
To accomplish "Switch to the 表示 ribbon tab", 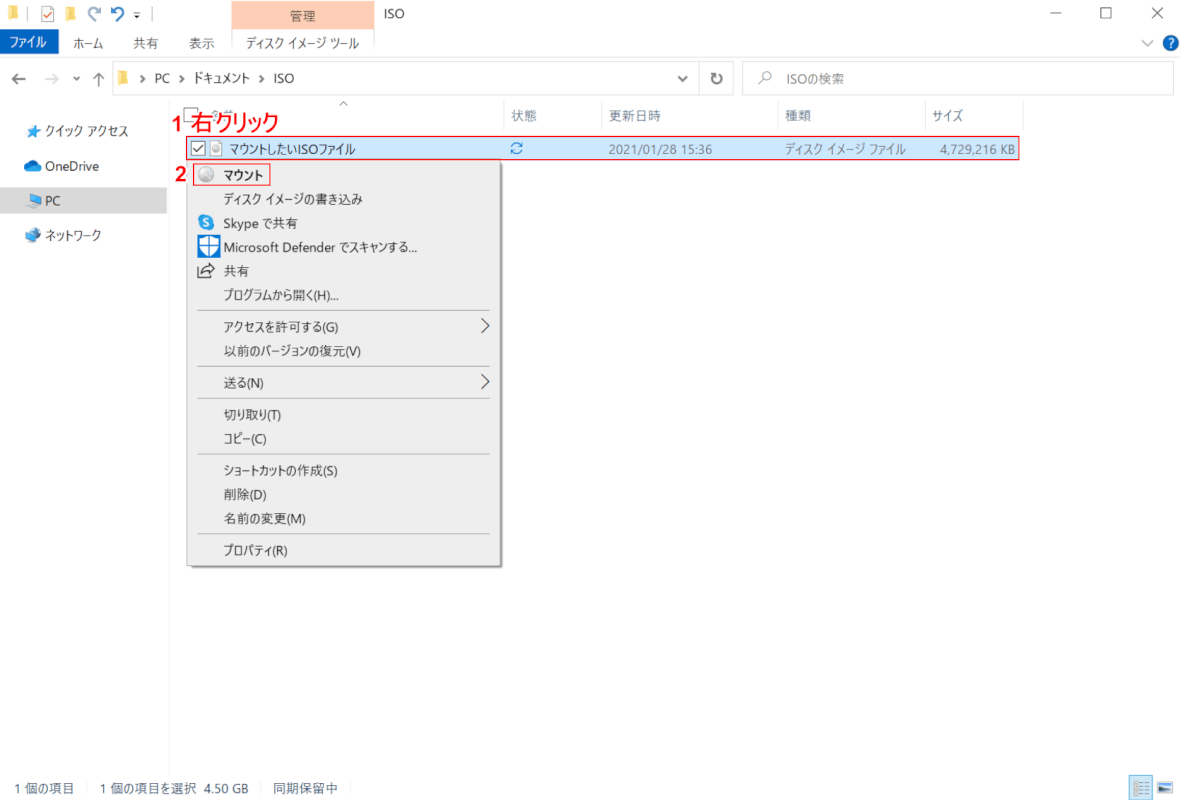I will (x=200, y=42).
